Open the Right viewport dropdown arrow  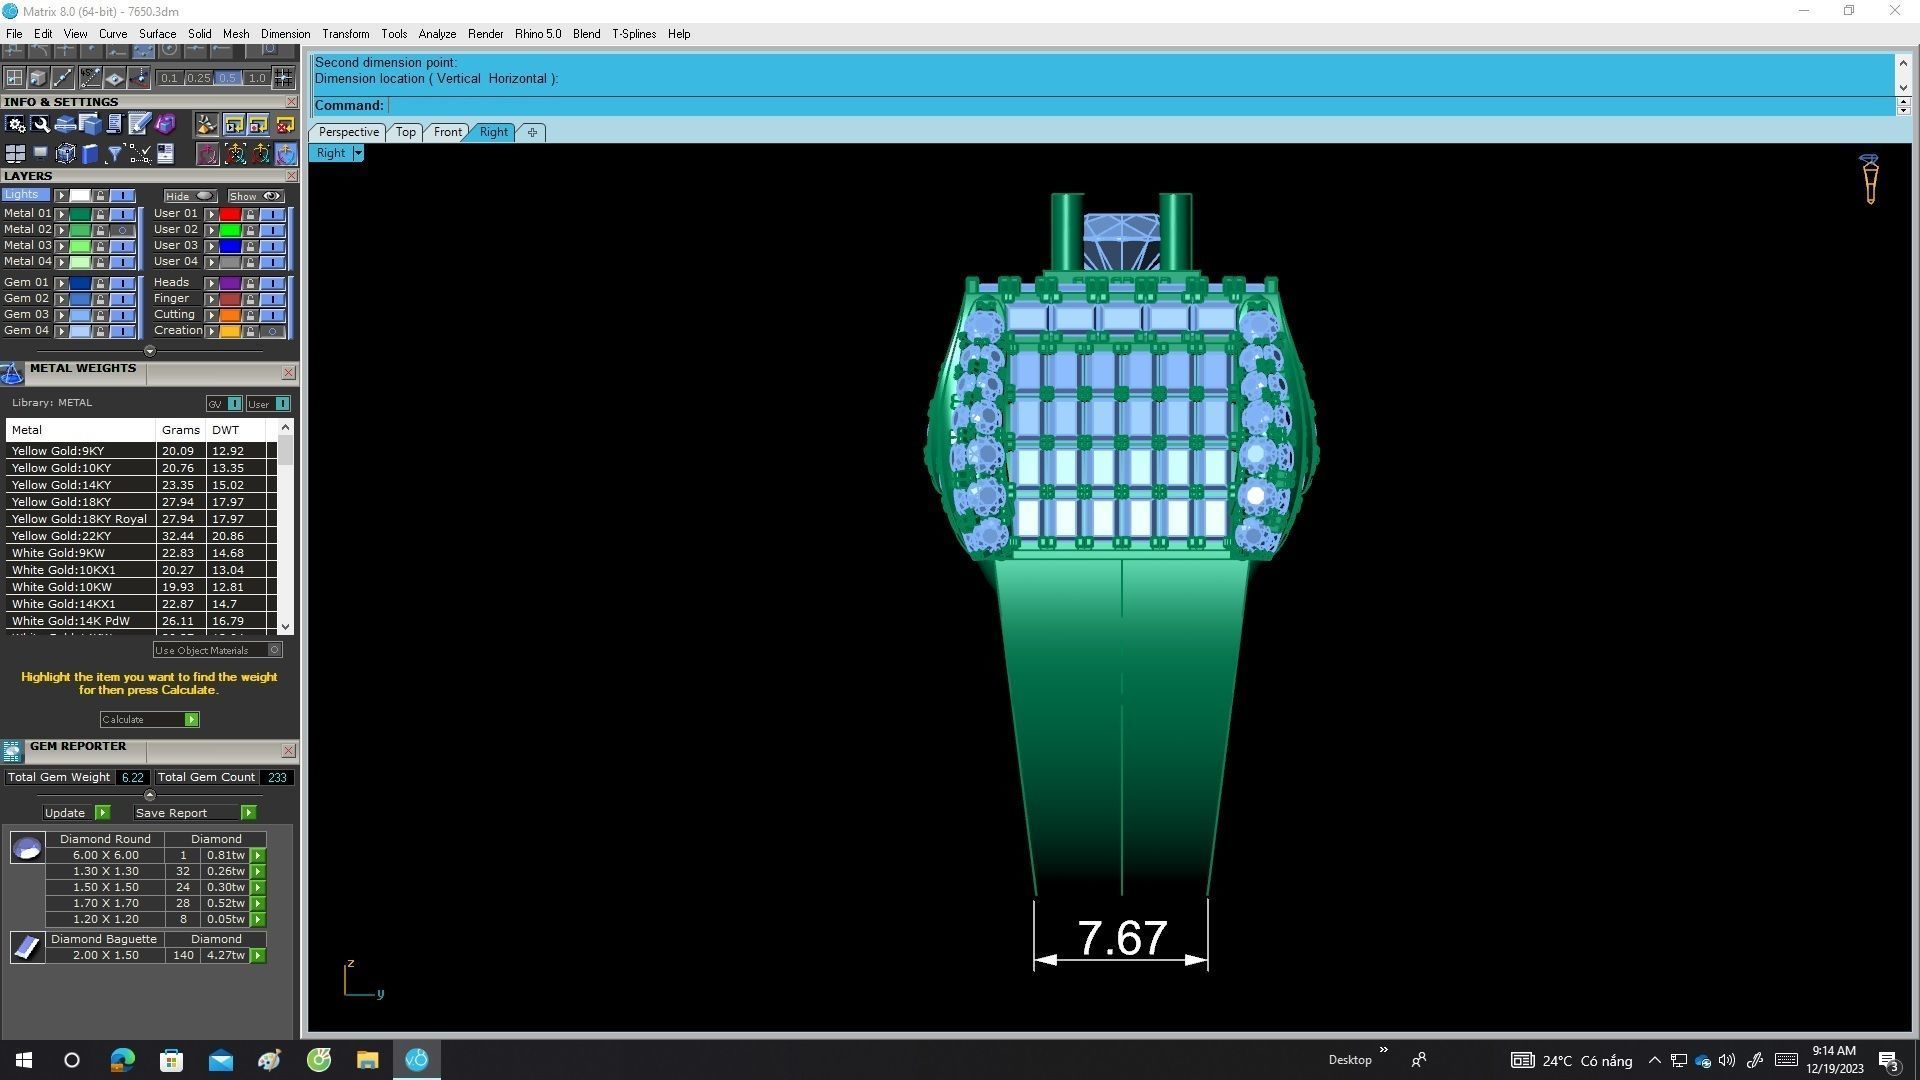coord(358,154)
